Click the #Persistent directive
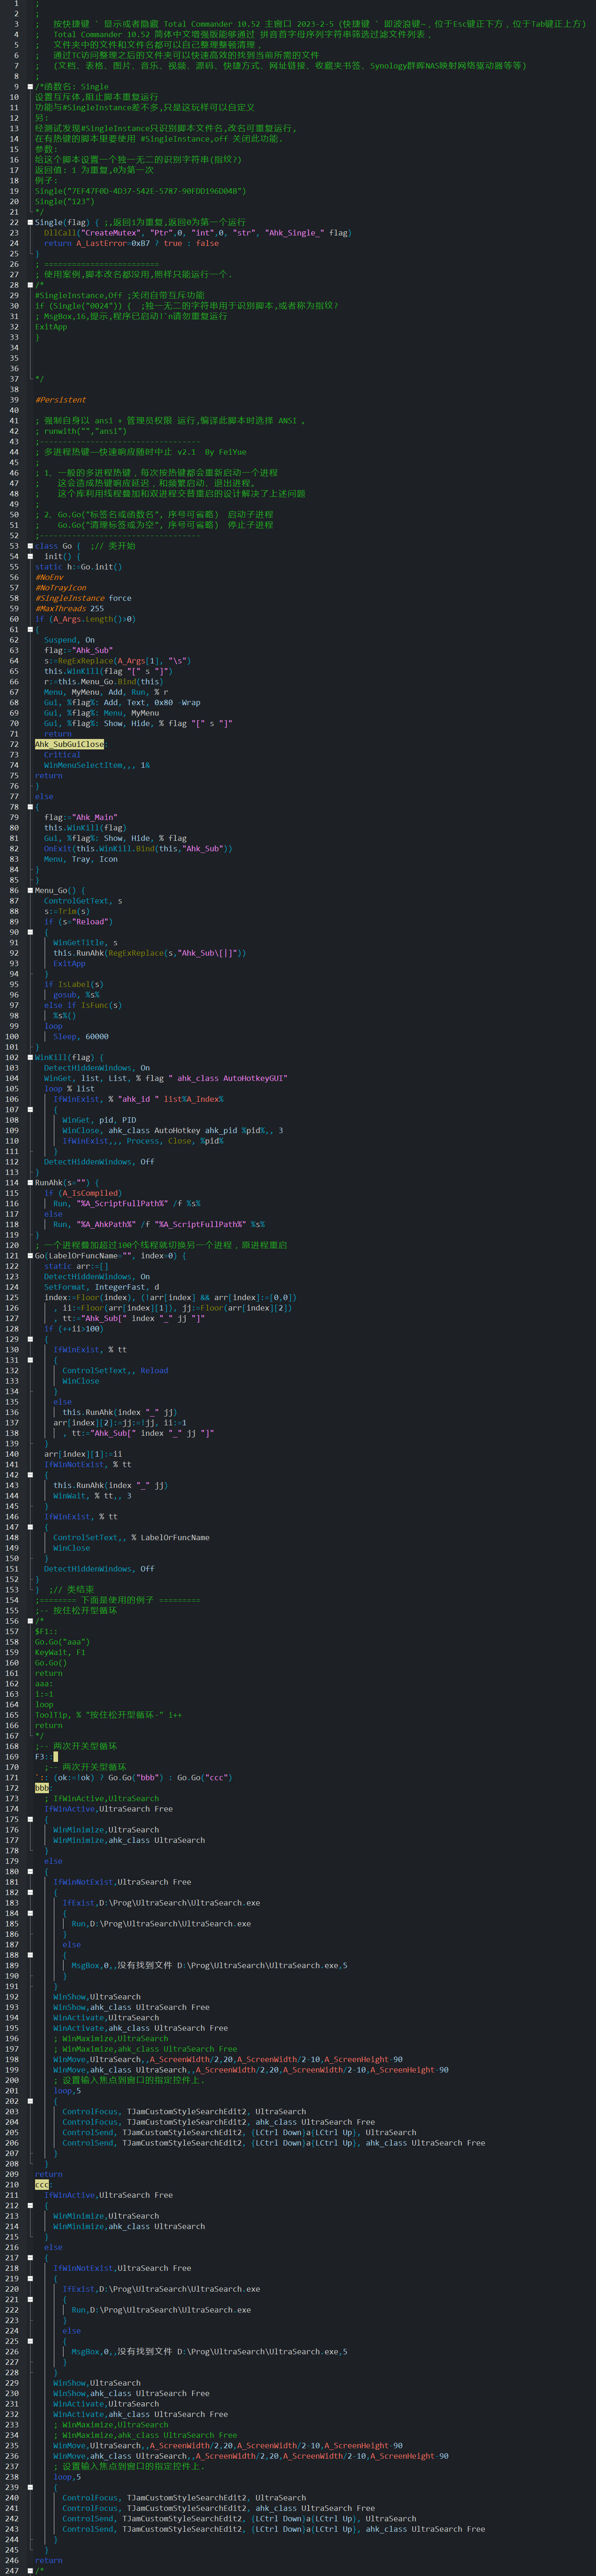The image size is (596, 2576). click(x=60, y=400)
